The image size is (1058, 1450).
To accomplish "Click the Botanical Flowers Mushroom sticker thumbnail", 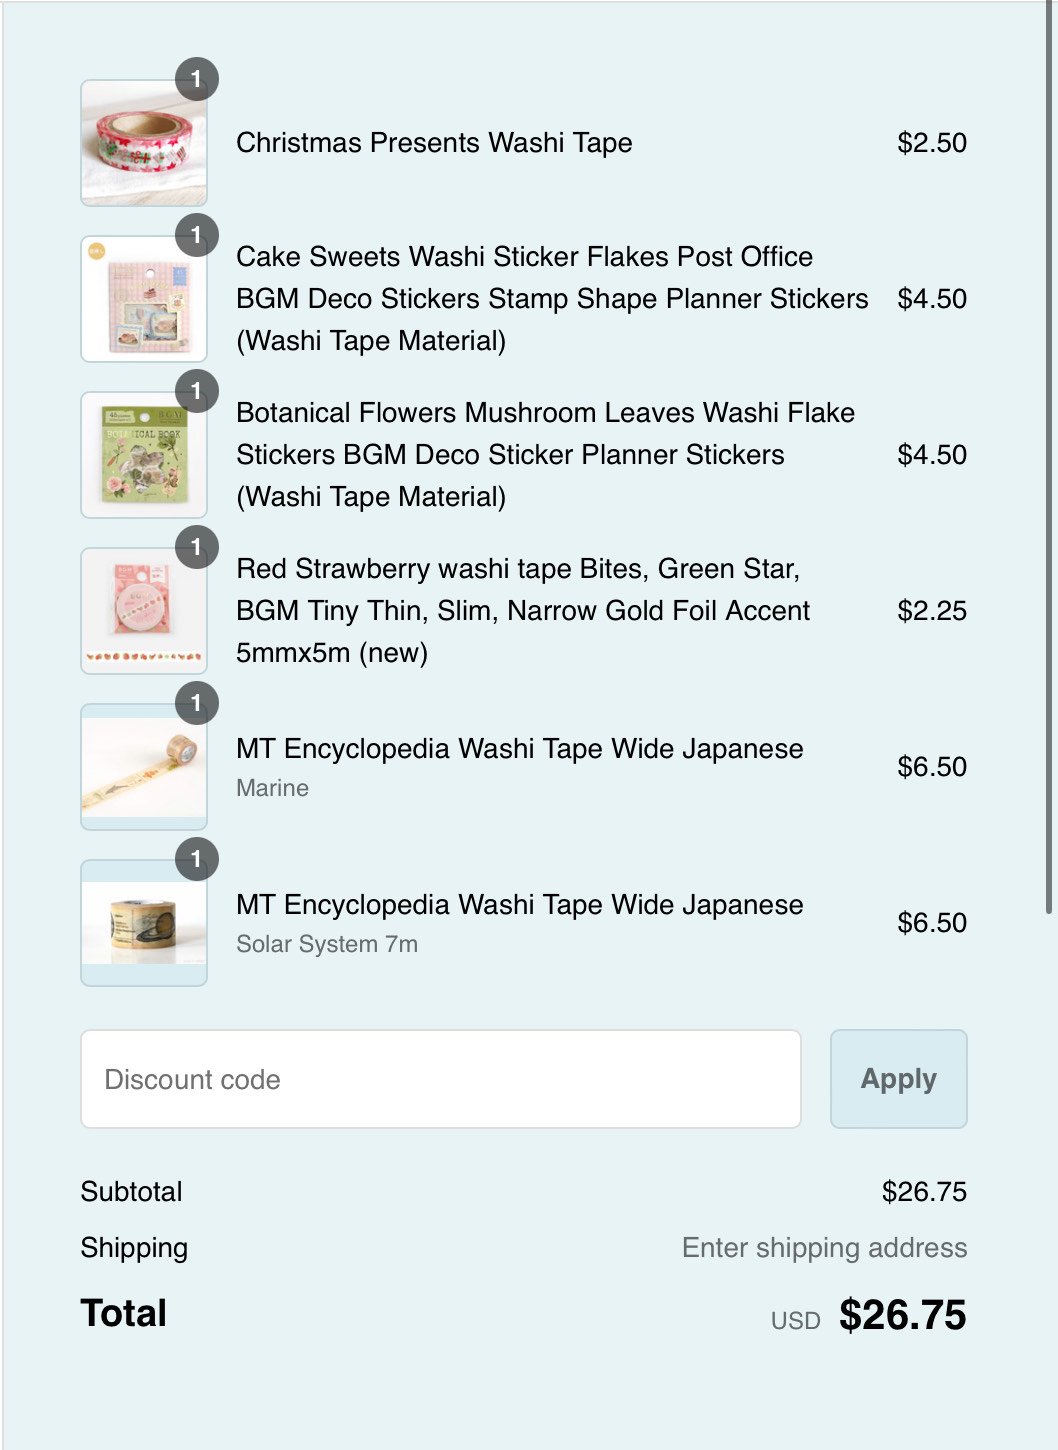I will pos(143,456).
